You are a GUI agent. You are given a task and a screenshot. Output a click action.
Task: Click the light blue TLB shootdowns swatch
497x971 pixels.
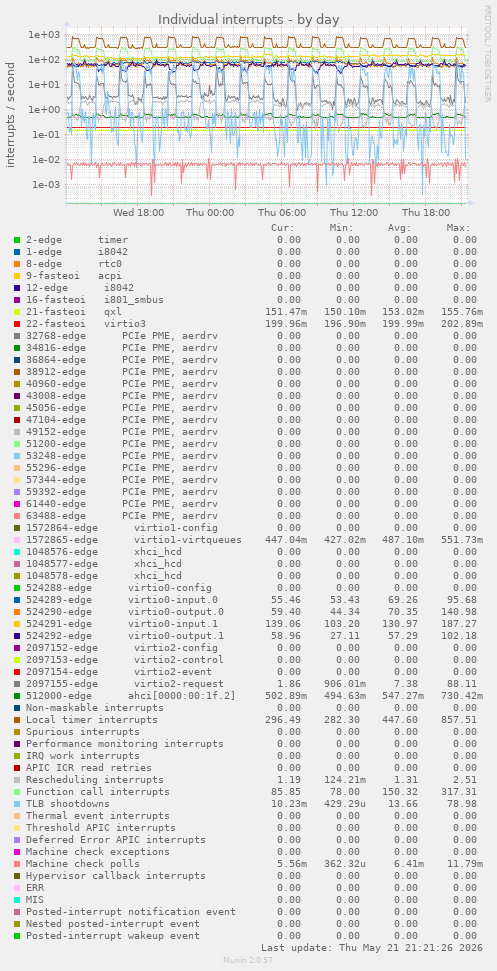(x=17, y=804)
